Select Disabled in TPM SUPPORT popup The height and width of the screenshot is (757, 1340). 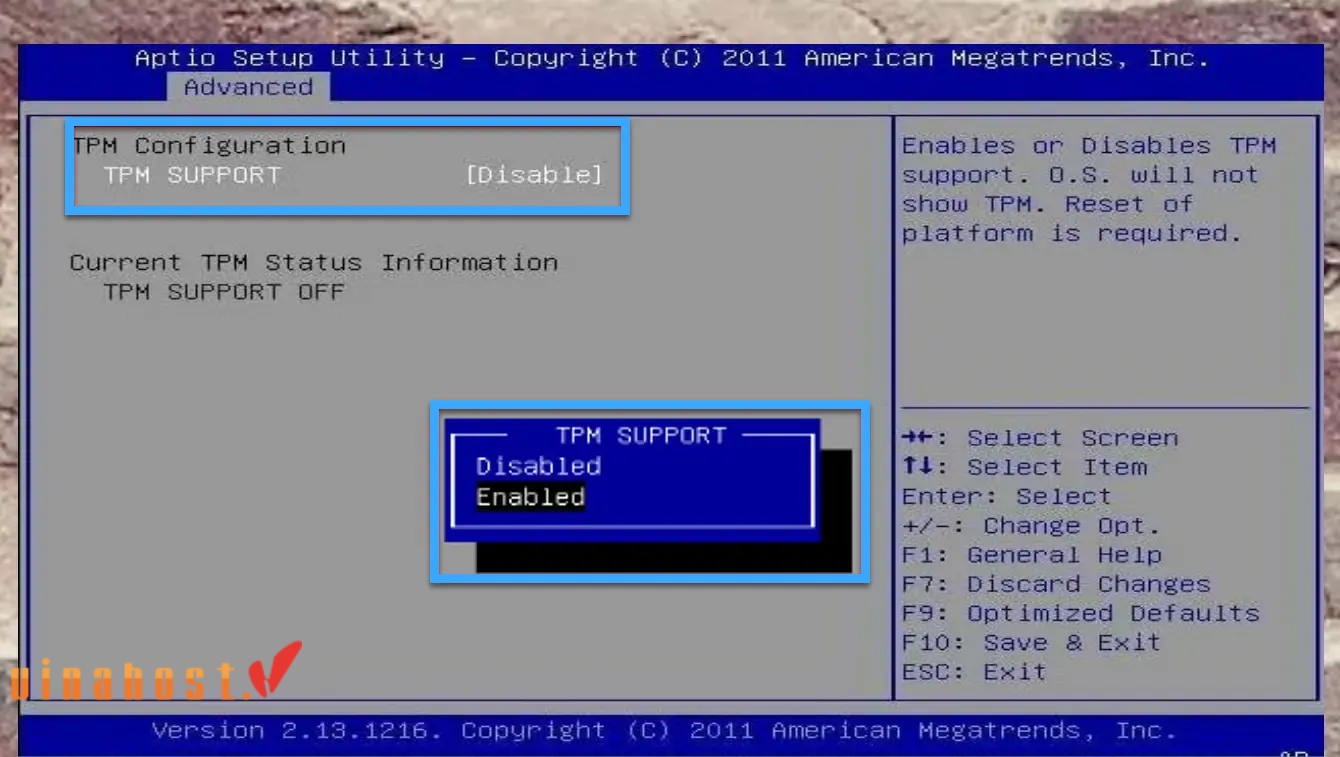[538, 466]
